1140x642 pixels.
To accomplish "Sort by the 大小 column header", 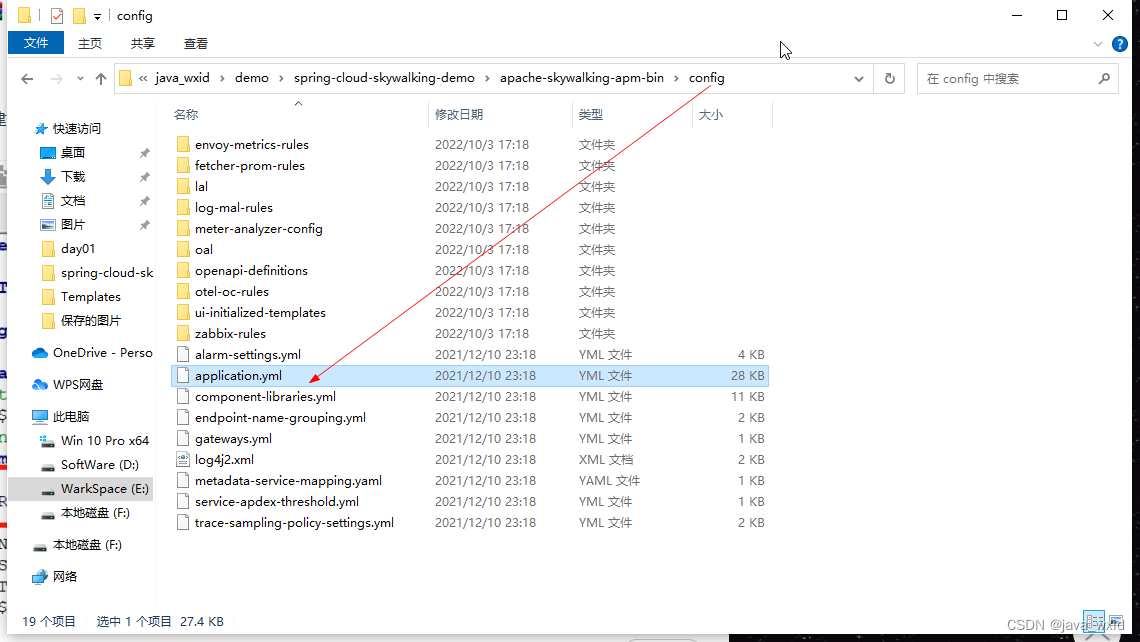I will tap(710, 114).
